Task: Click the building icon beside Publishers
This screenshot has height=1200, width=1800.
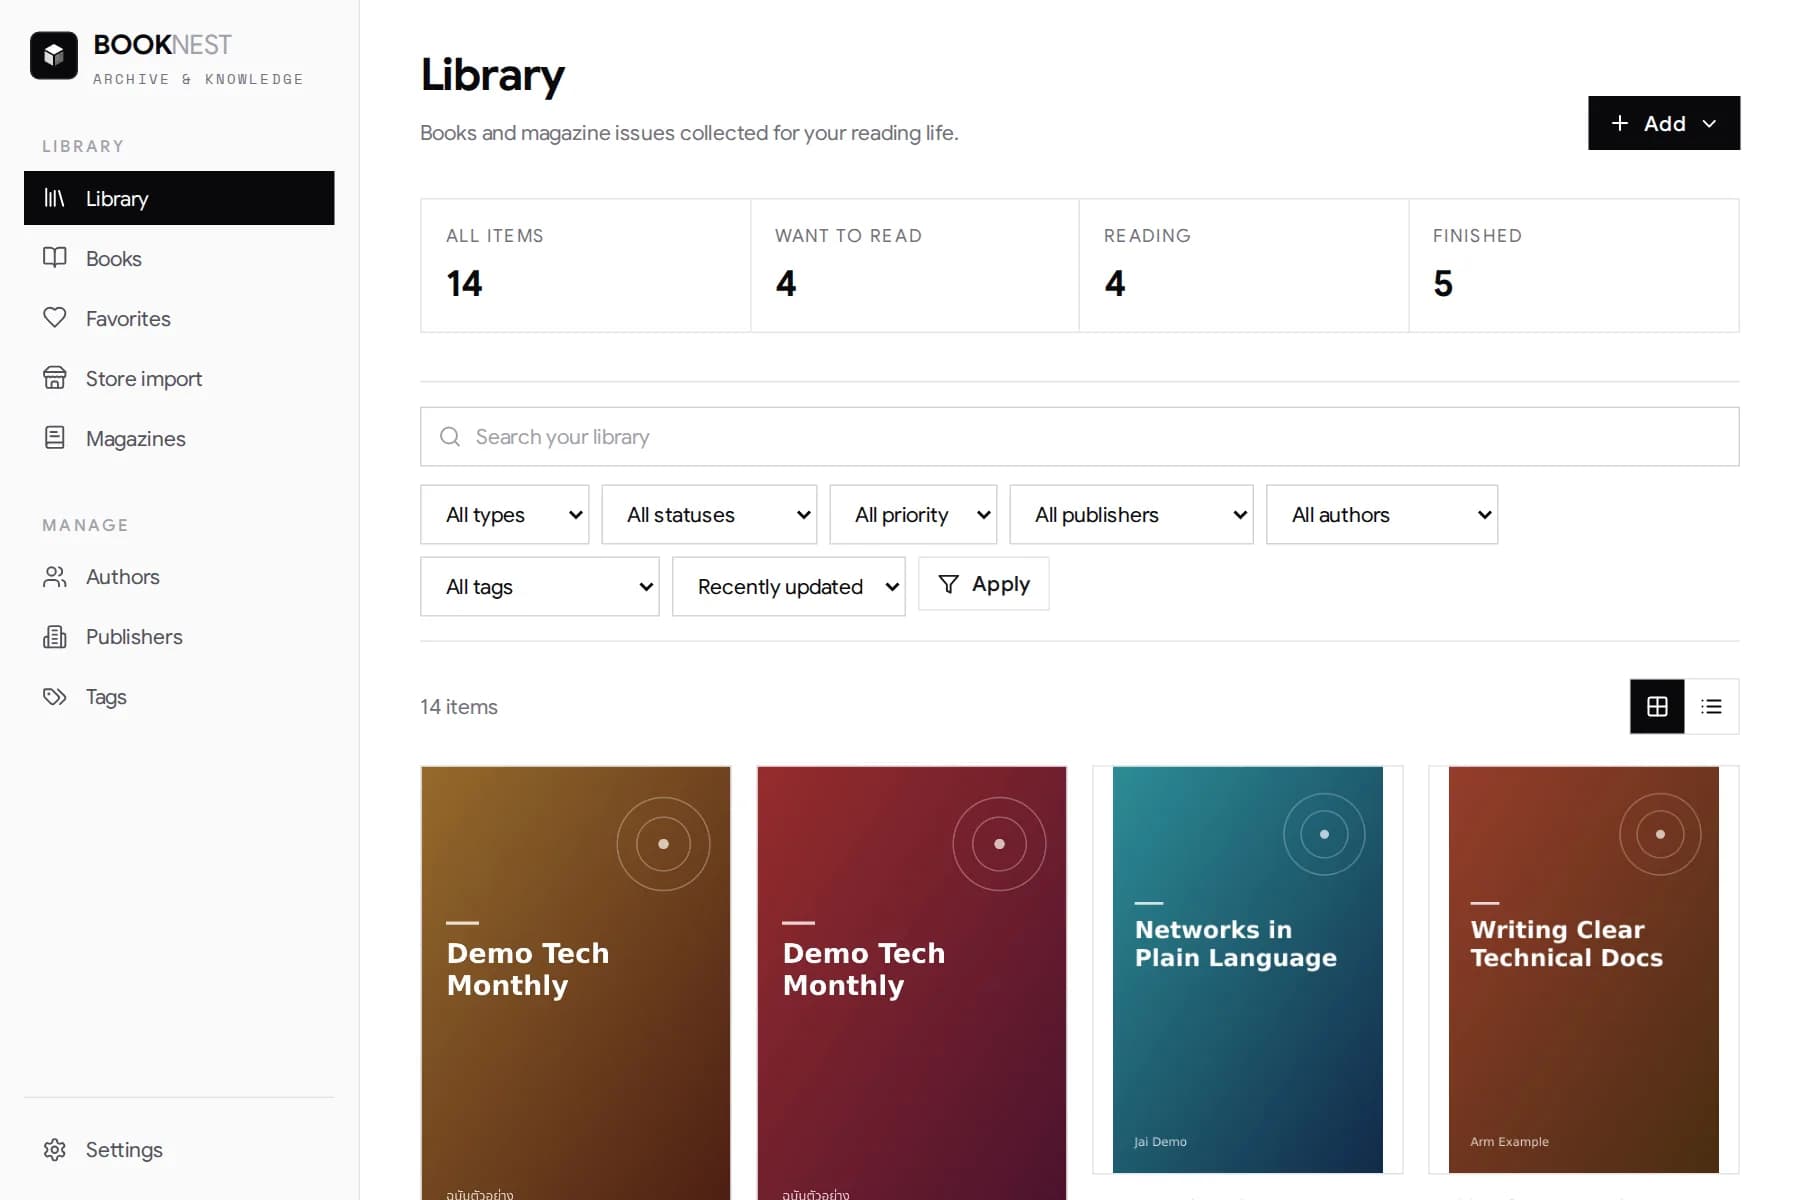Action: pyautogui.click(x=55, y=637)
